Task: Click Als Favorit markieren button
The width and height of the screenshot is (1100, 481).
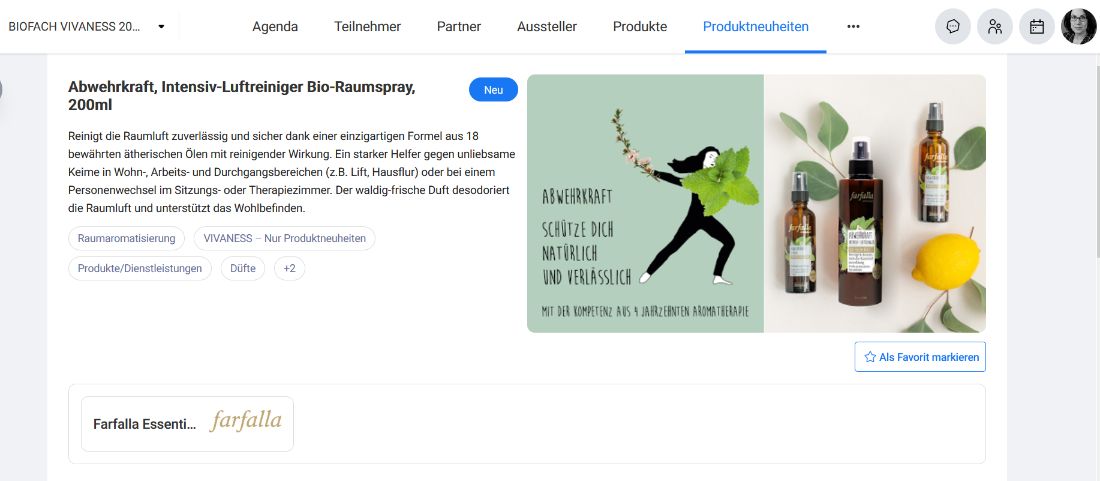Action: (x=920, y=357)
